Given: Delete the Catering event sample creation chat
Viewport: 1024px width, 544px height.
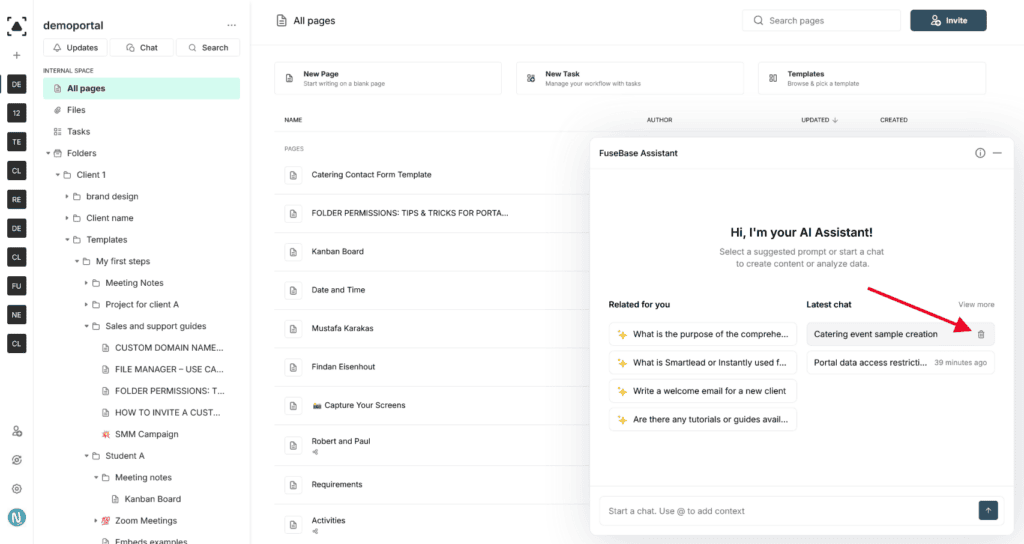Looking at the screenshot, I should coord(981,334).
